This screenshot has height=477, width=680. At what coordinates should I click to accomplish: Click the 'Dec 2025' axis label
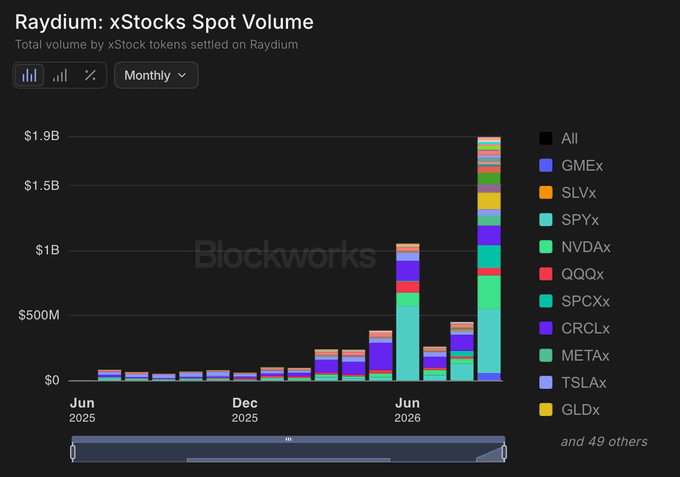click(245, 410)
